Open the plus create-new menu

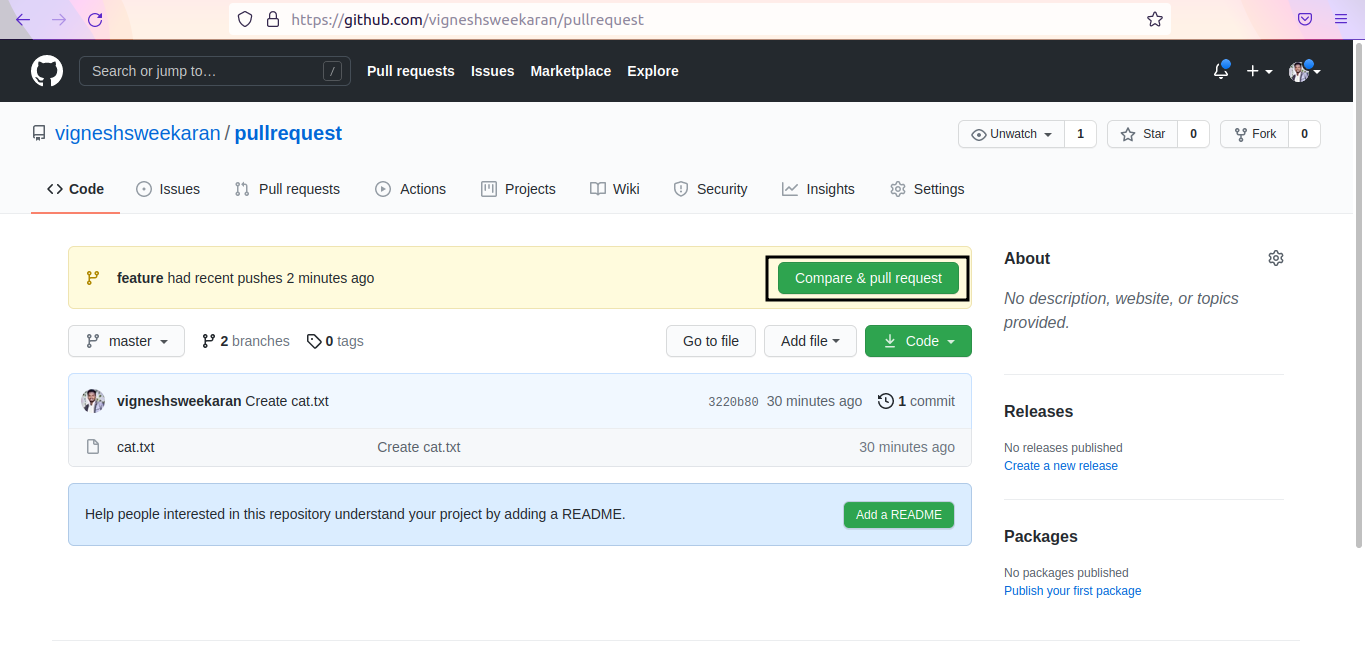tap(1259, 71)
